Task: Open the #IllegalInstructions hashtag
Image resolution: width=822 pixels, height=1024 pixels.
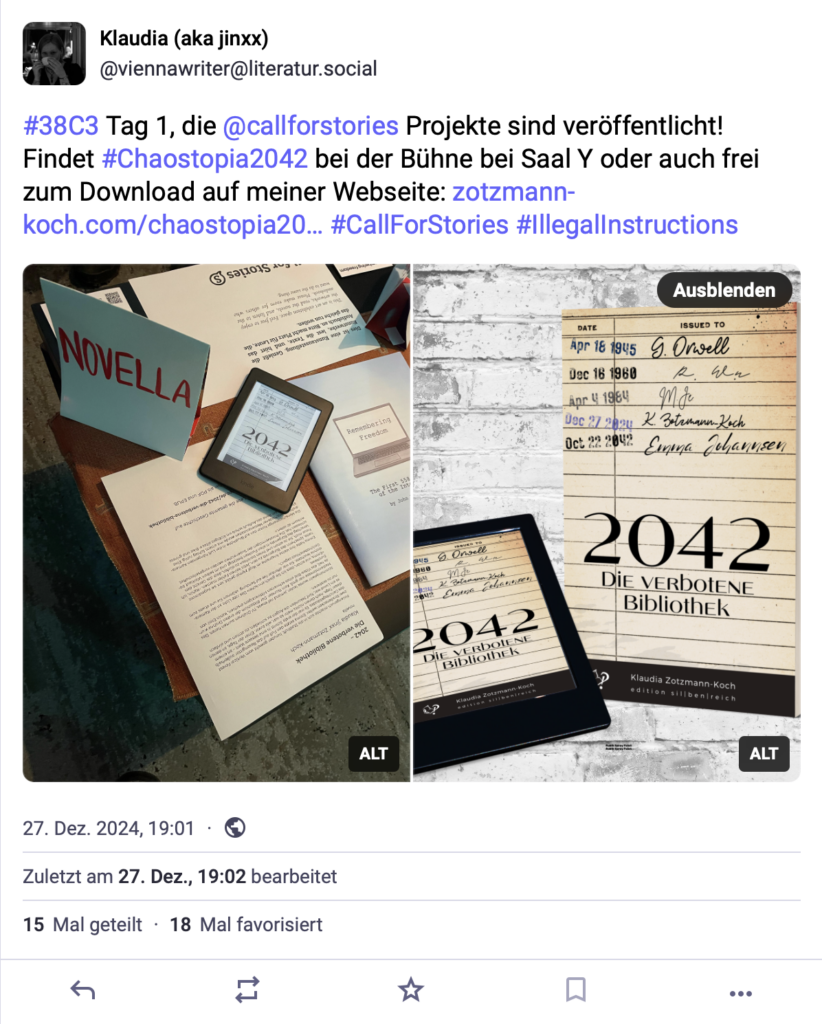Action: (x=627, y=225)
